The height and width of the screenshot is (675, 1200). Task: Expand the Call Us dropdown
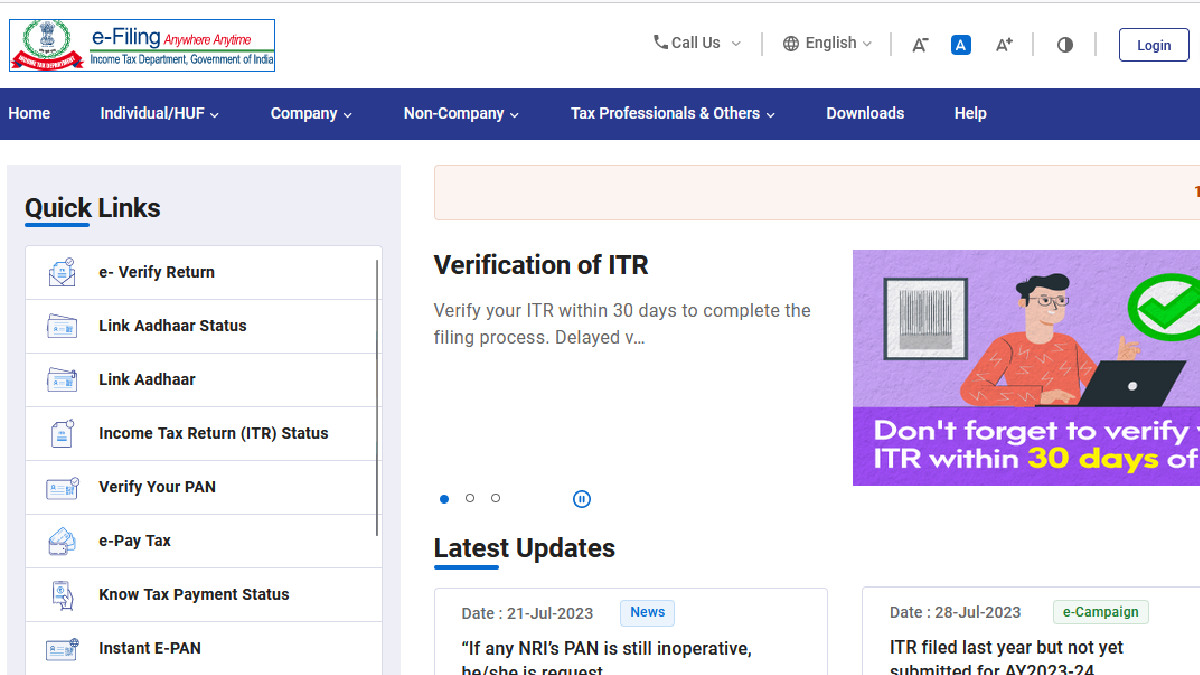coord(696,43)
